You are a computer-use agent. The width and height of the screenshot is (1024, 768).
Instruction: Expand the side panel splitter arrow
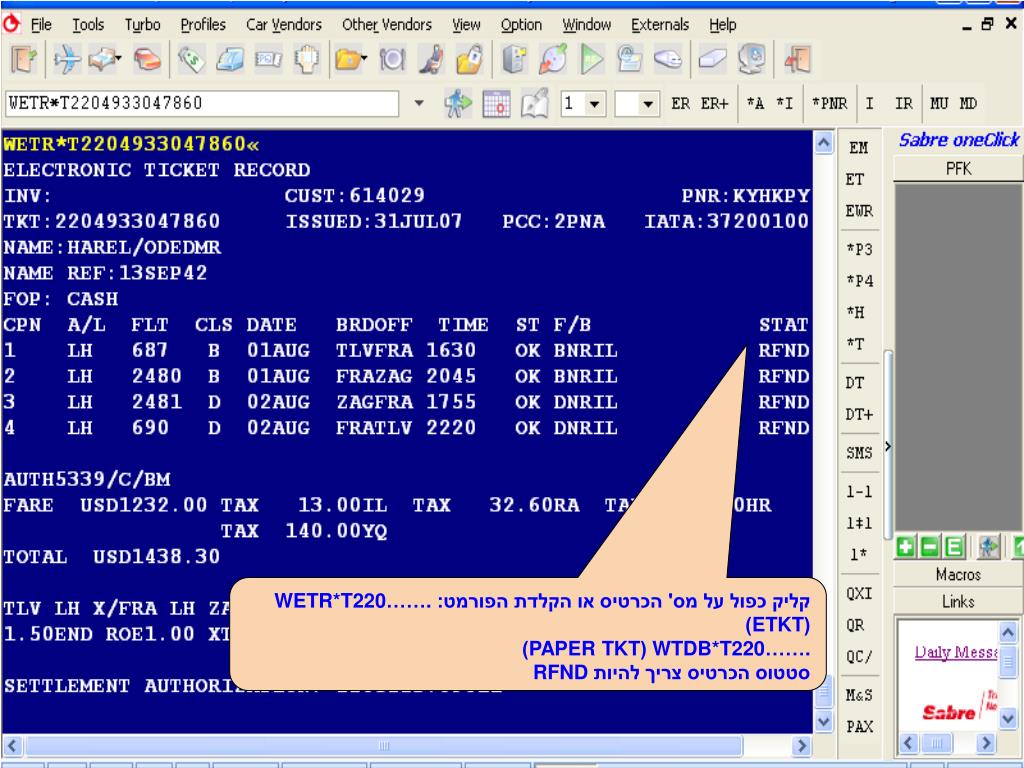point(888,447)
